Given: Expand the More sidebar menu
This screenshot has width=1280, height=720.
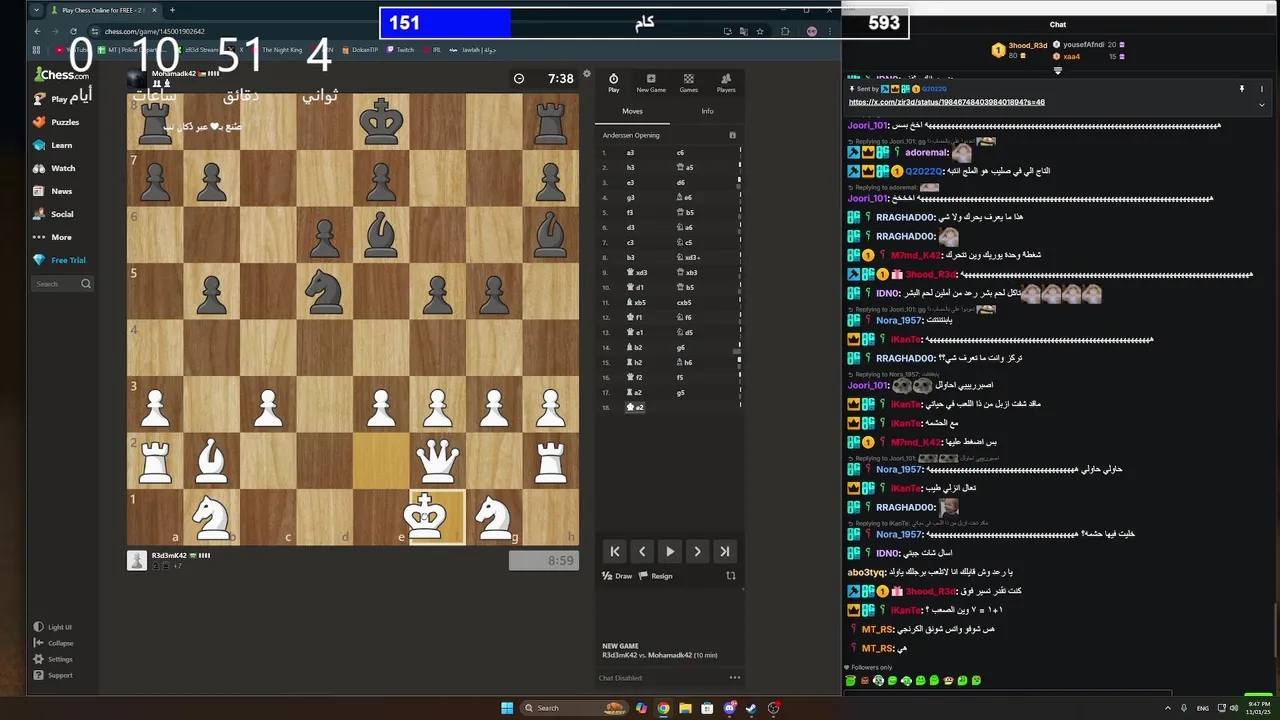Looking at the screenshot, I should 55,237.
